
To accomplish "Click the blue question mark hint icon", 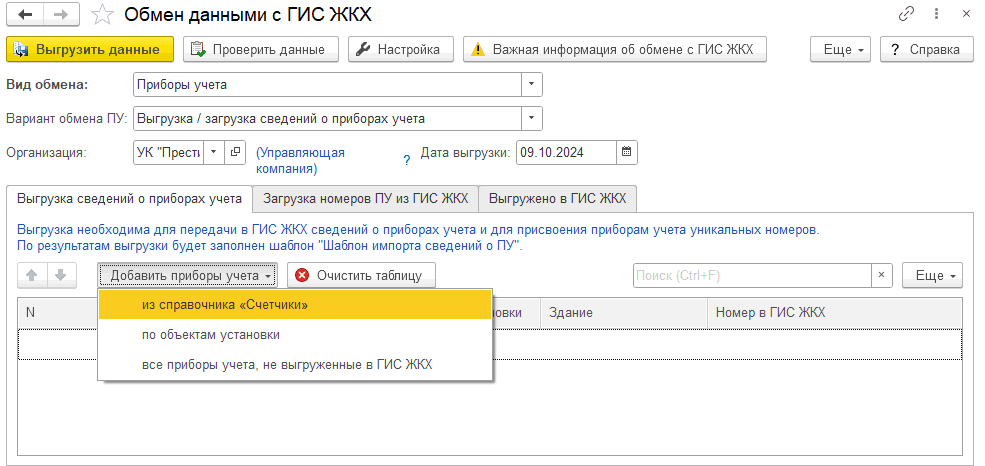I will click(x=406, y=160).
